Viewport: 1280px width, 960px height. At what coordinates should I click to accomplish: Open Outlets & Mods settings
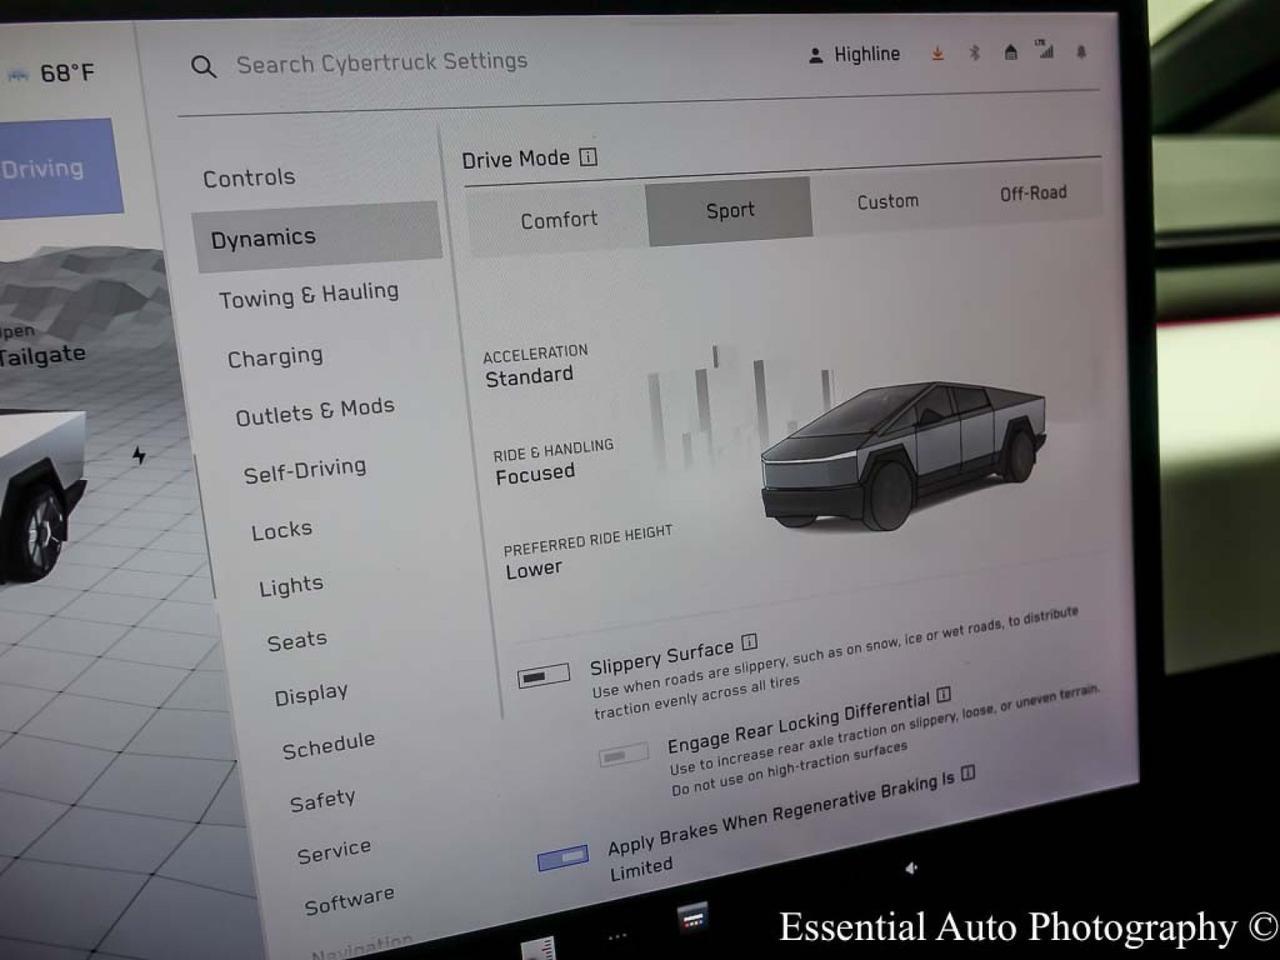tap(314, 412)
